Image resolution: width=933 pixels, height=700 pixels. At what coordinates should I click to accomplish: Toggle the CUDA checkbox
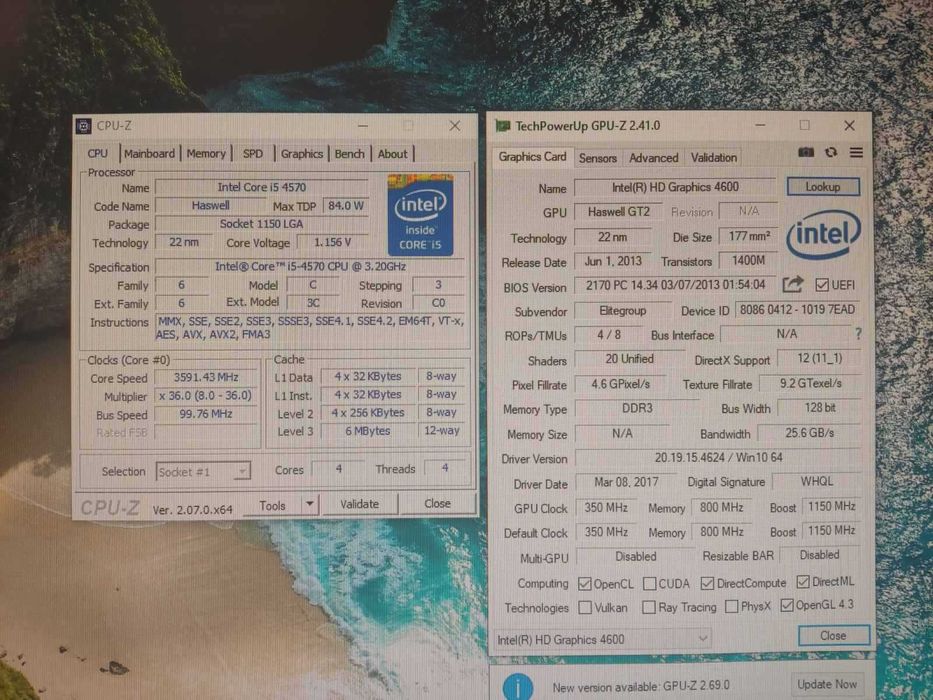(650, 583)
